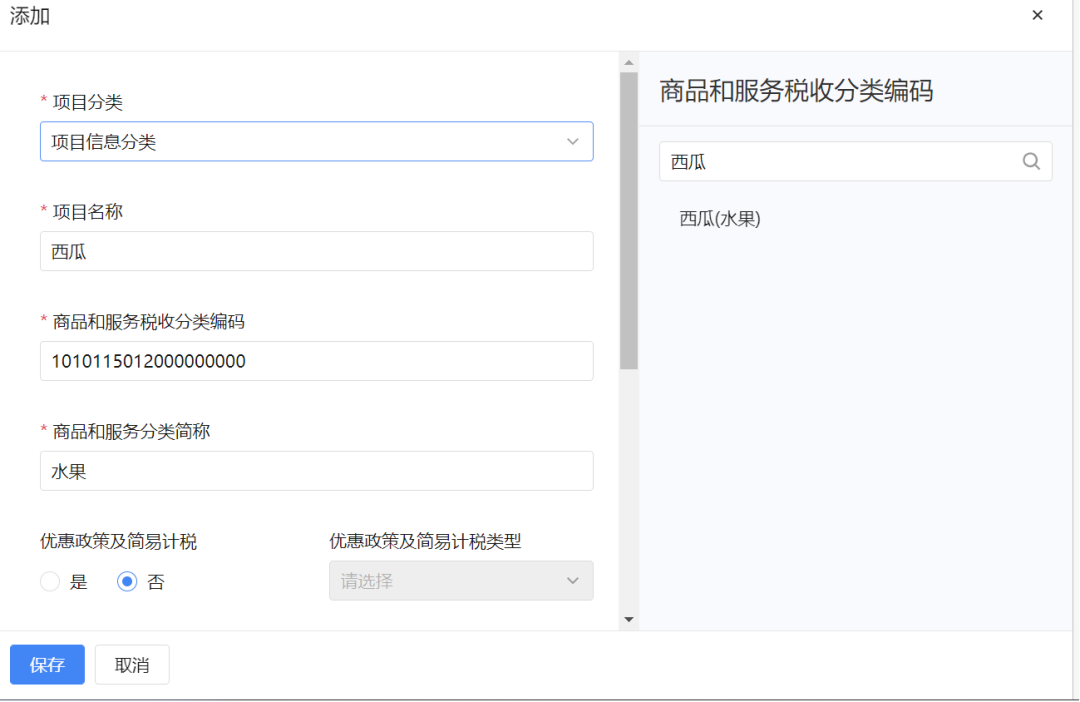1080x702 pixels.
Task: Select the 是 radio option
Action: click(50, 581)
